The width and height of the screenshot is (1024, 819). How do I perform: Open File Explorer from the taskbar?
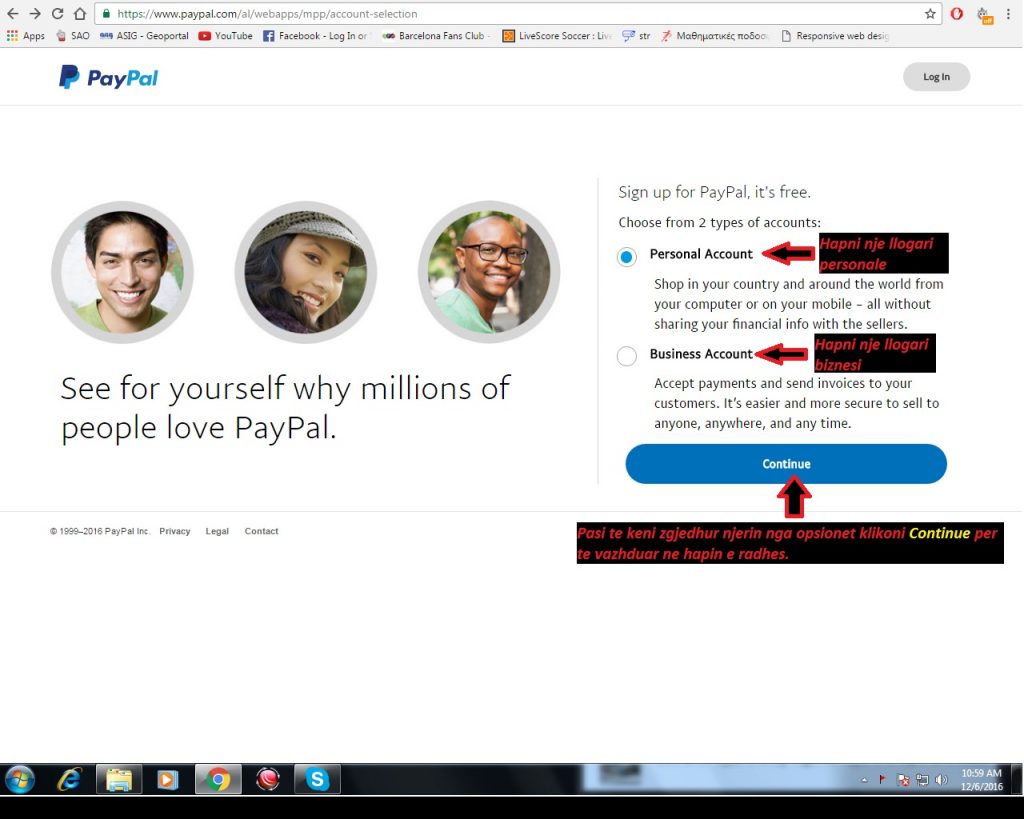click(x=119, y=779)
